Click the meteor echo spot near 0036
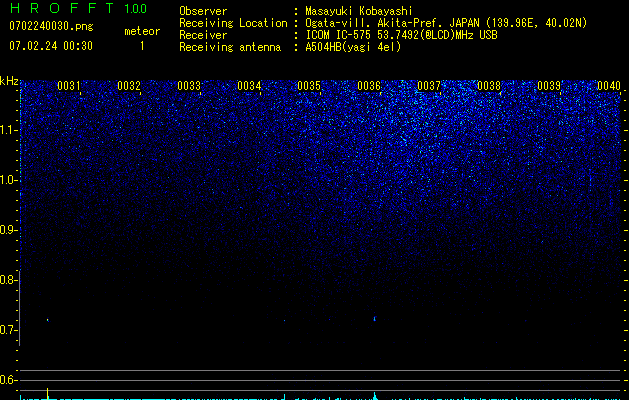This screenshot has width=629, height=400. [x=375, y=319]
